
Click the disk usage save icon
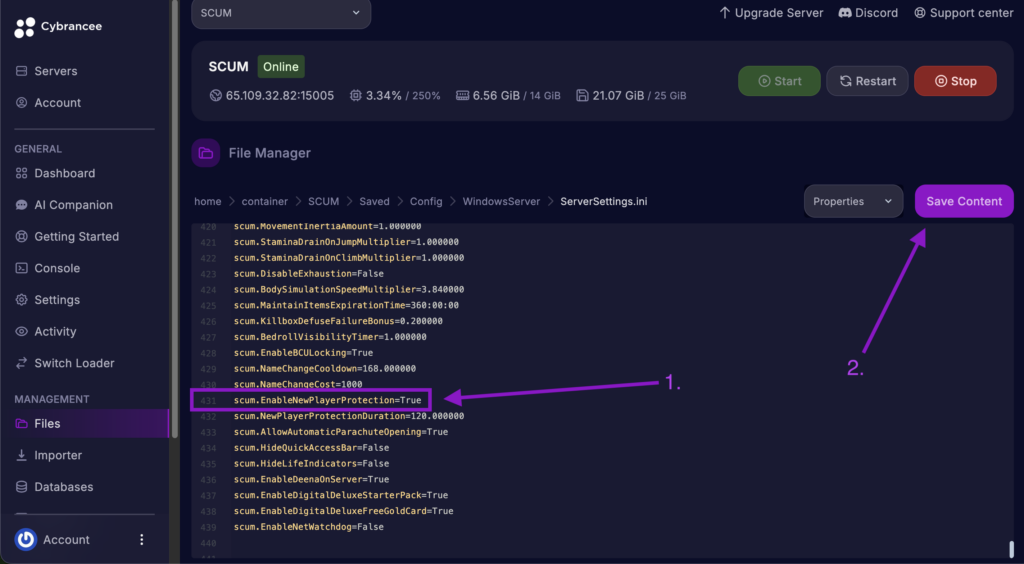pyautogui.click(x=583, y=95)
